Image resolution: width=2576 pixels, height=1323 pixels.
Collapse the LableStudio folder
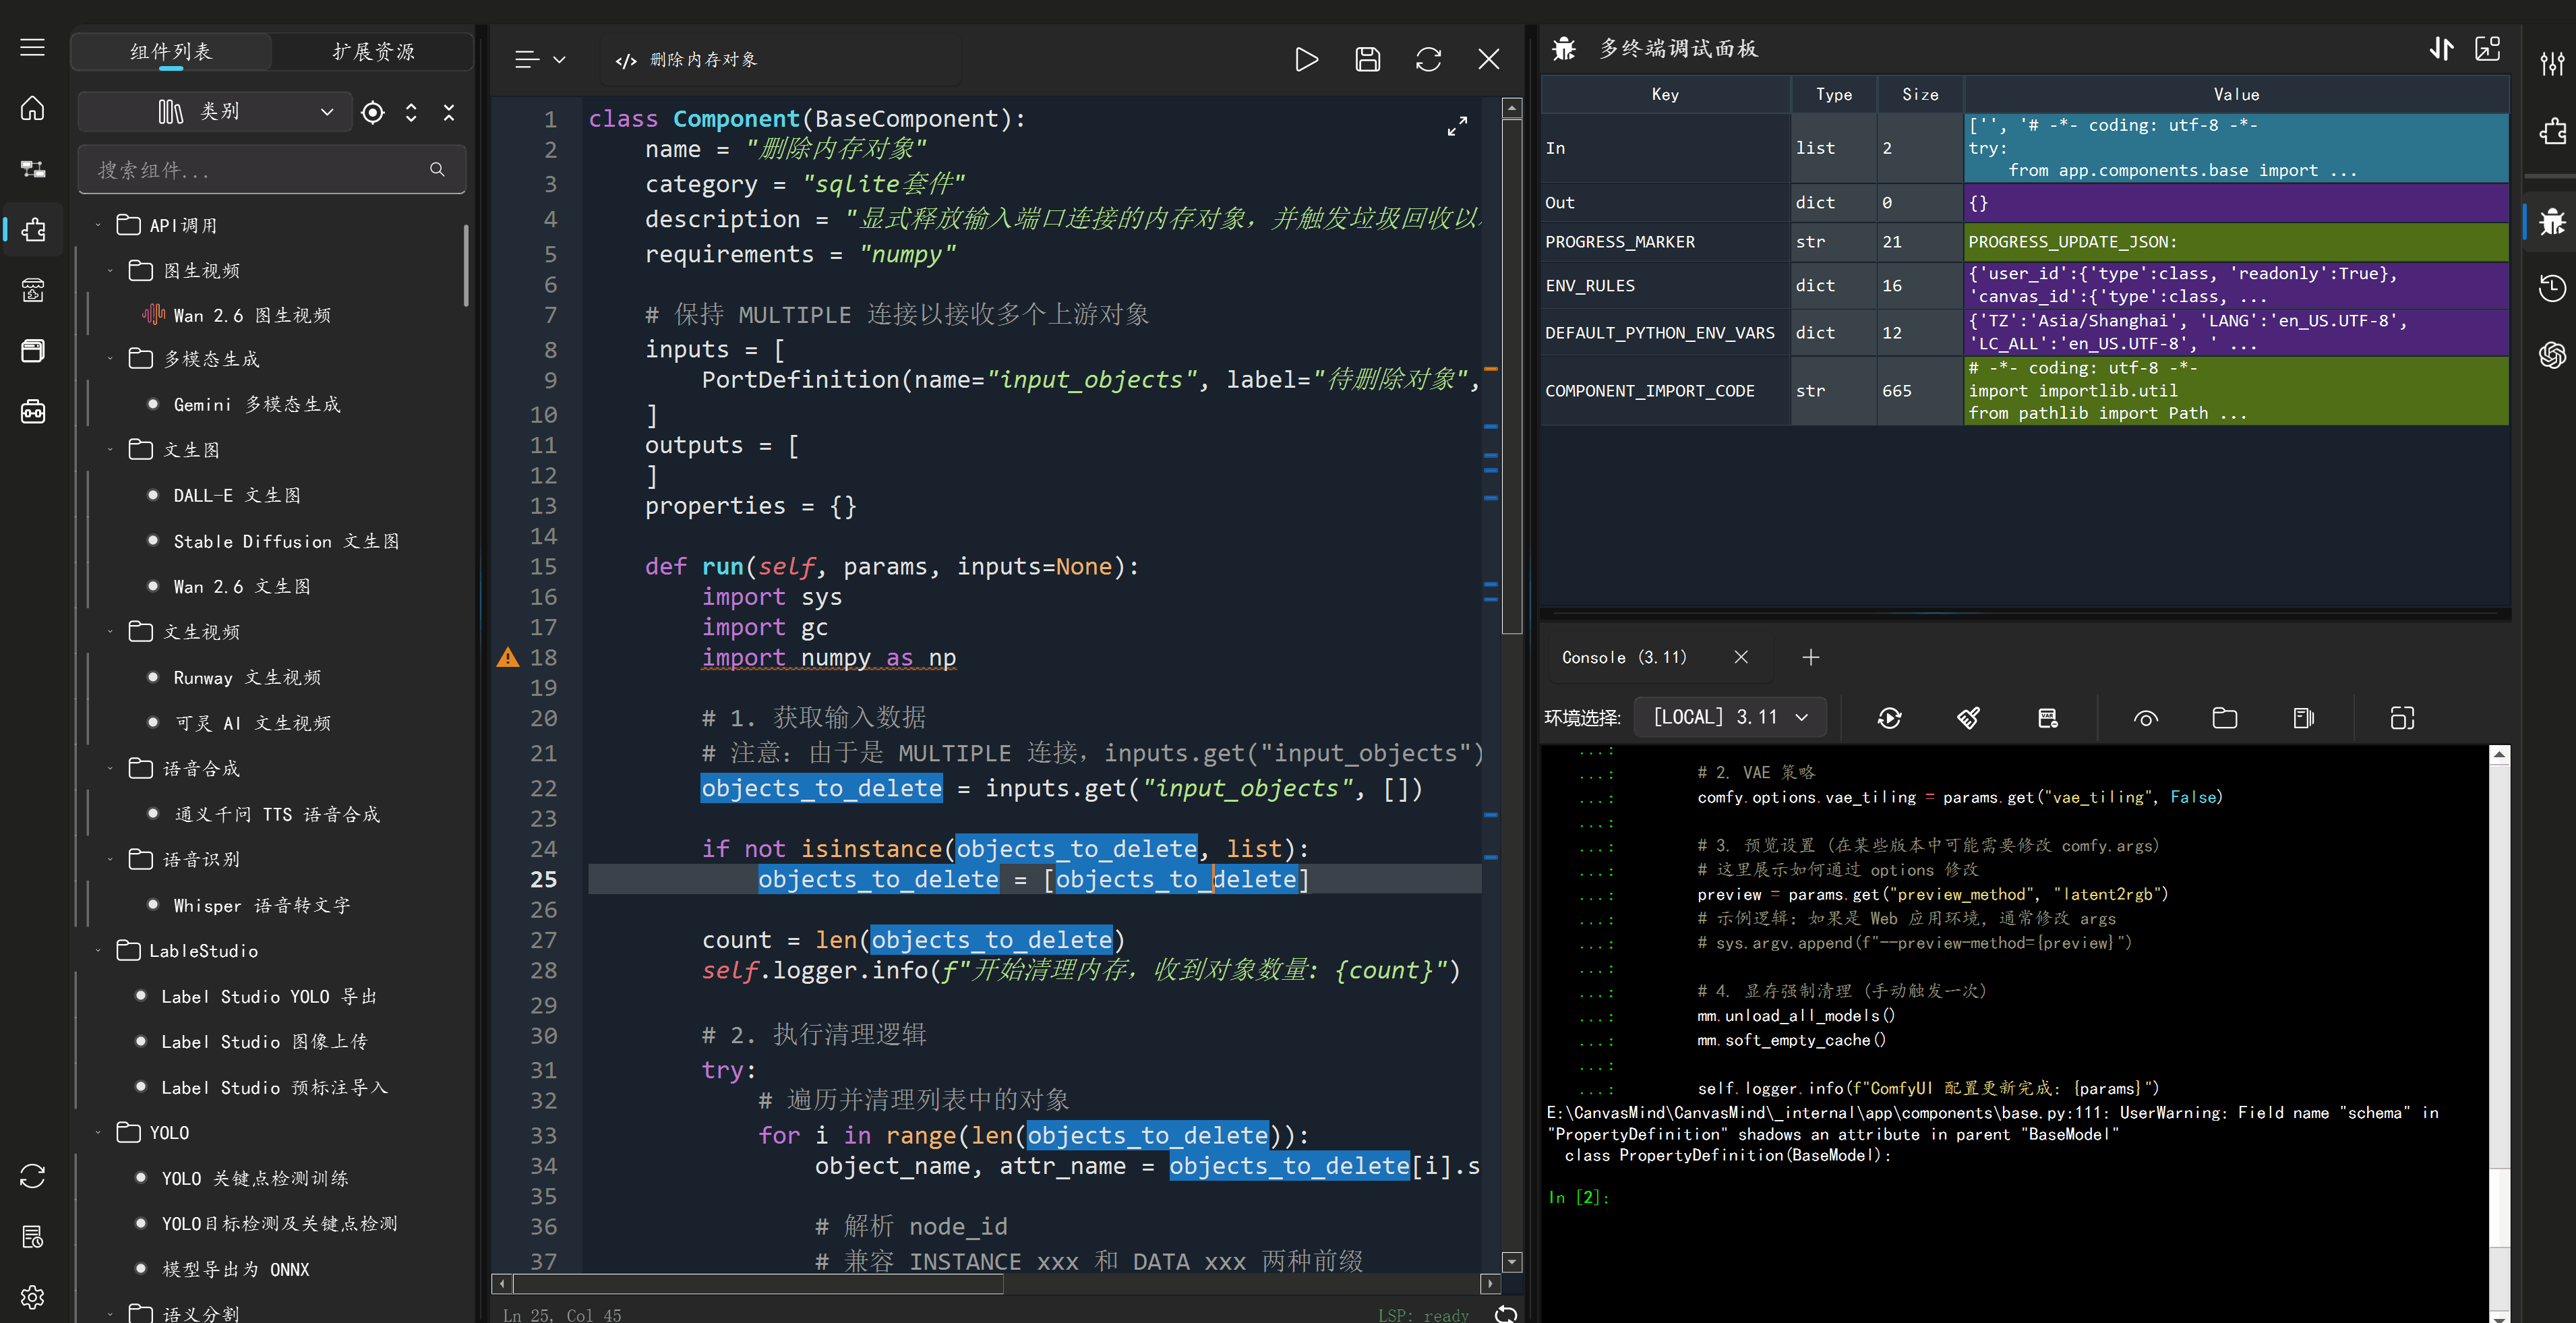tap(98, 950)
